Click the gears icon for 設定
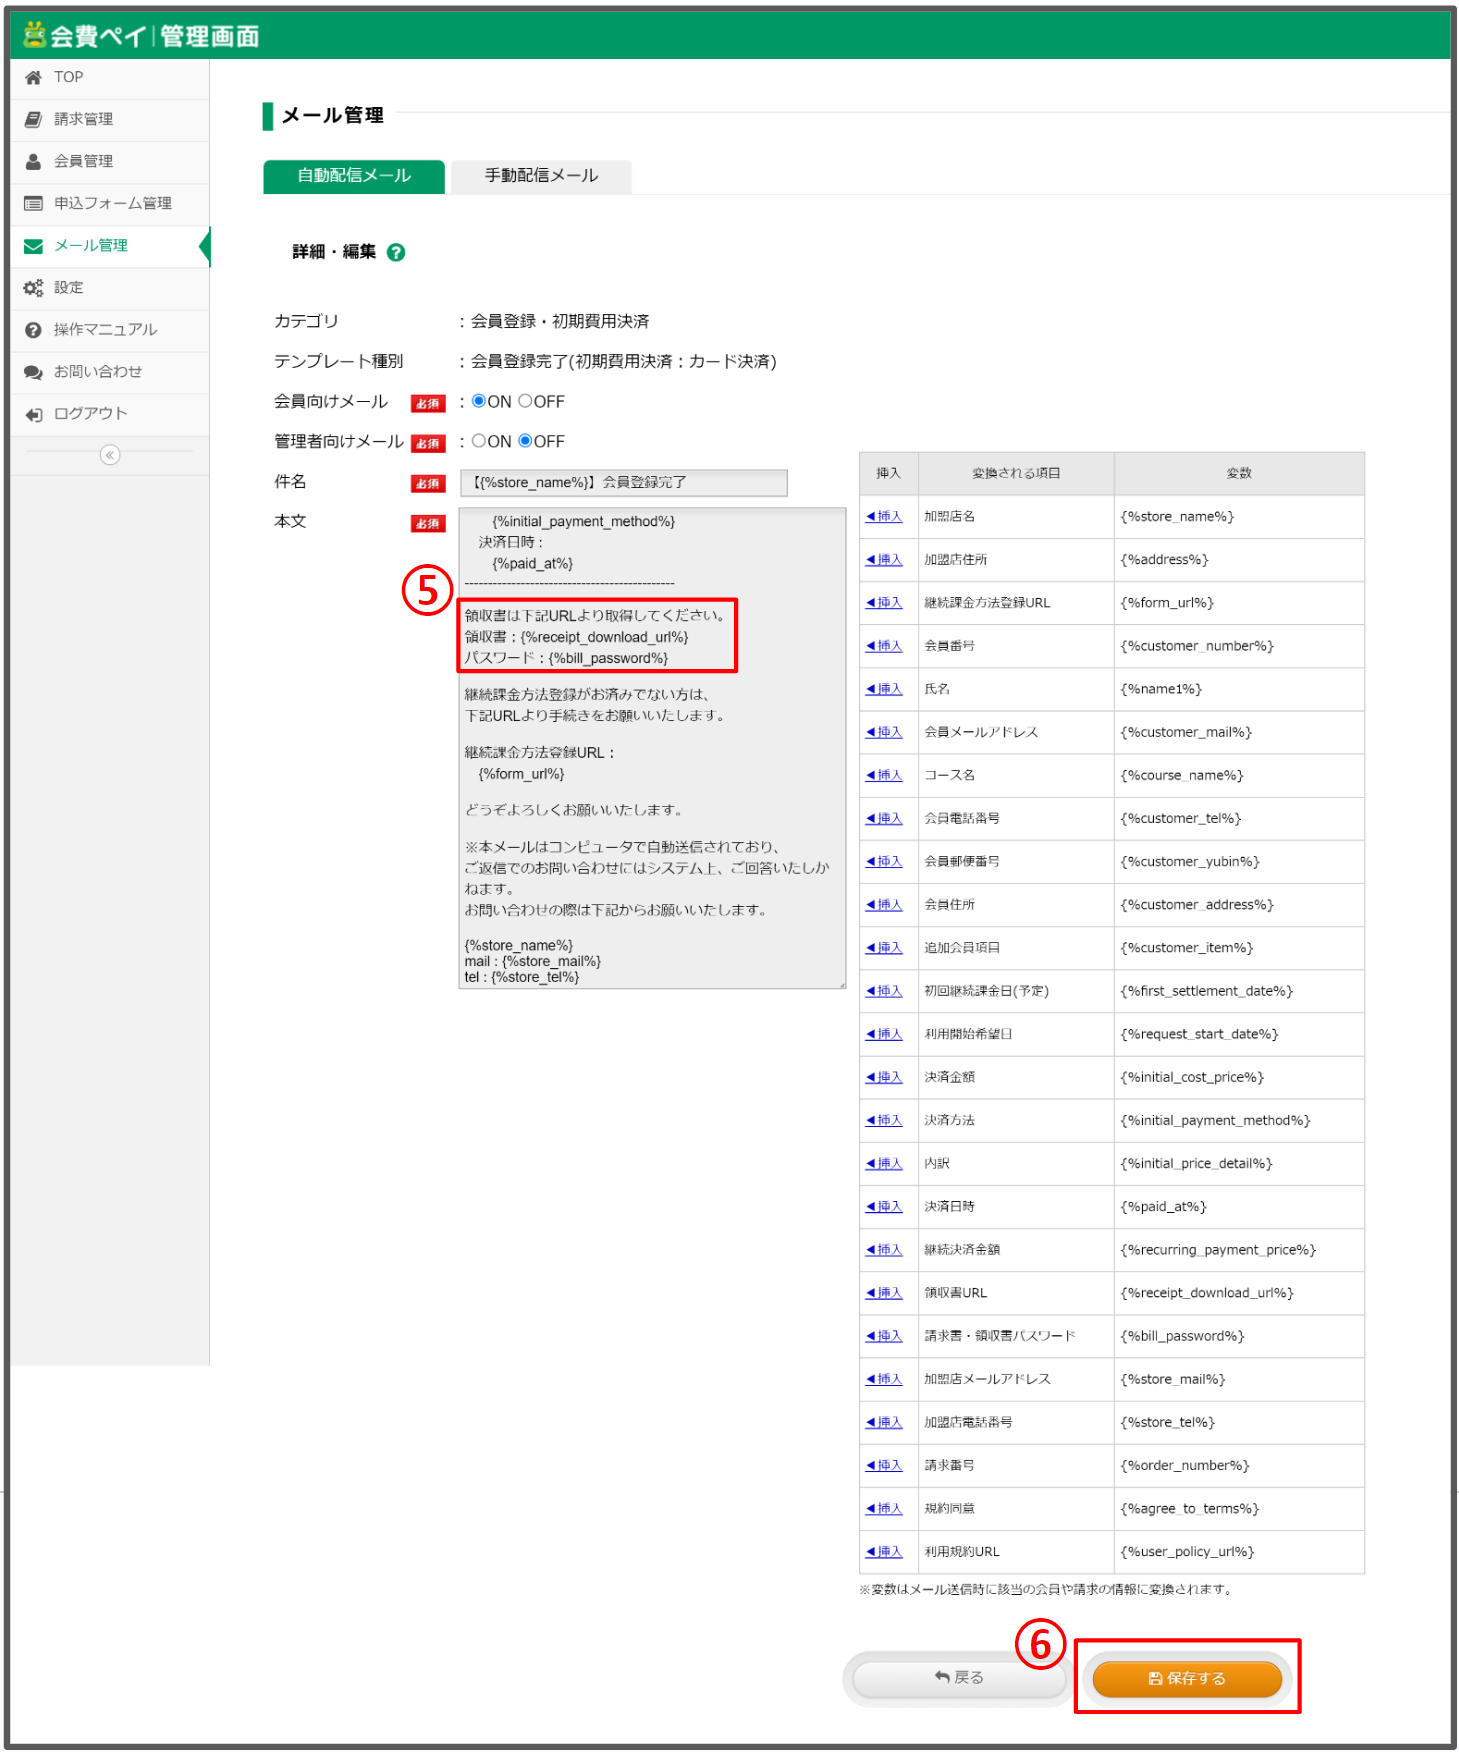 [x=34, y=288]
